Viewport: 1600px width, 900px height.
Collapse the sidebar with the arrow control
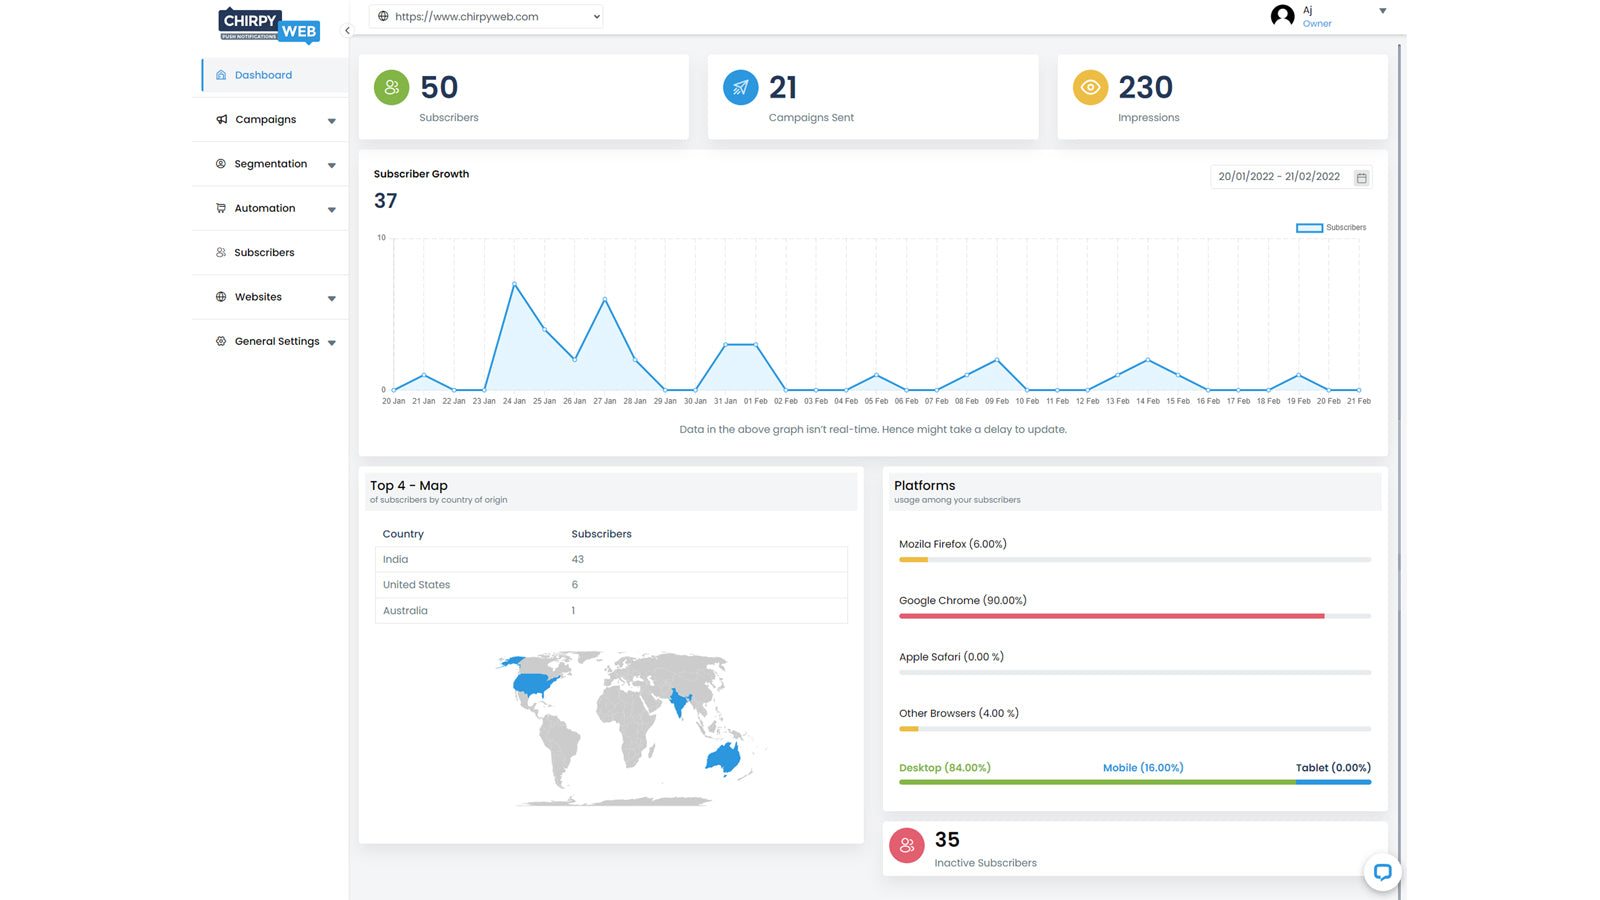click(347, 30)
